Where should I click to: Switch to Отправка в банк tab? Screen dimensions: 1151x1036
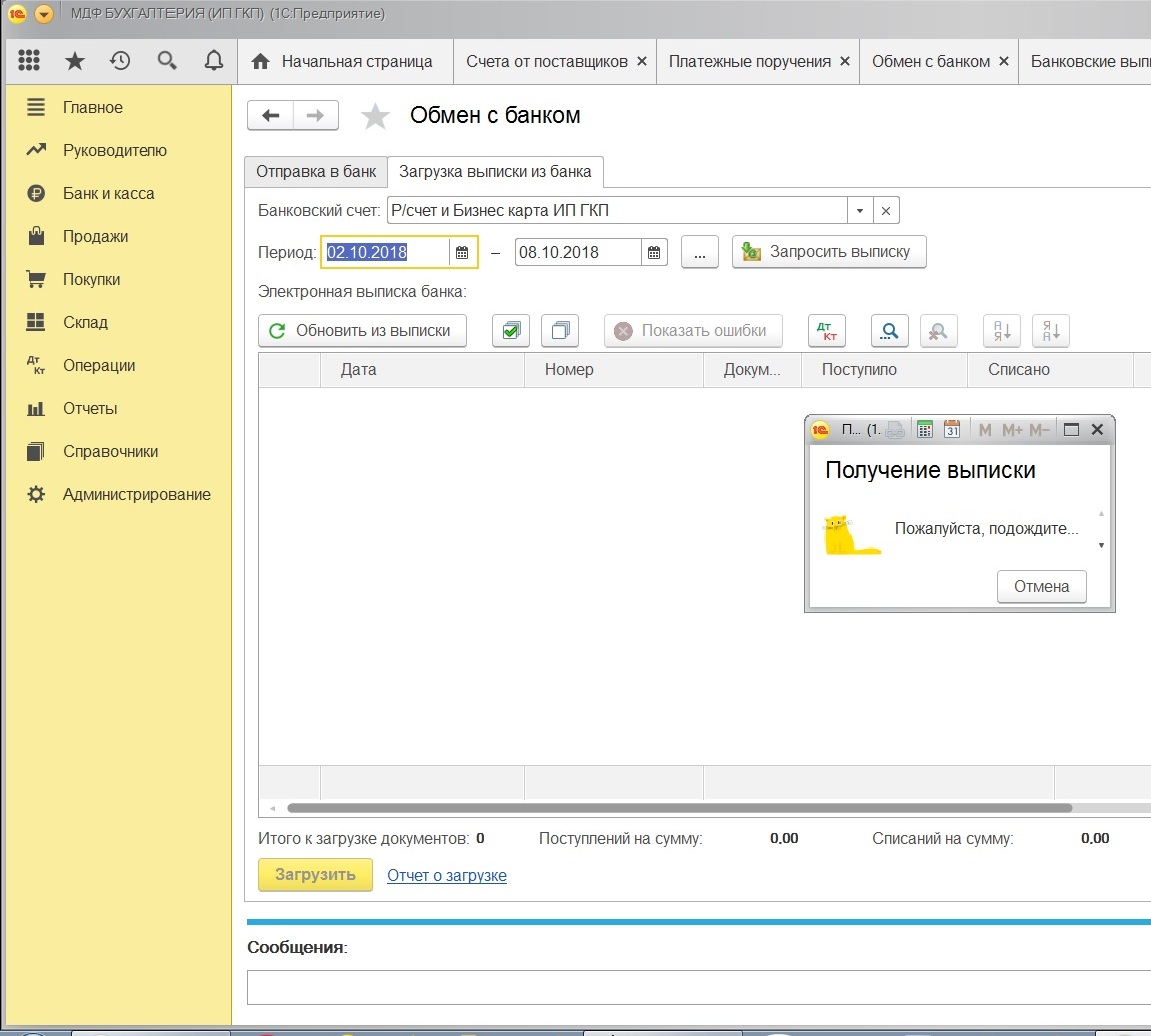(x=316, y=172)
